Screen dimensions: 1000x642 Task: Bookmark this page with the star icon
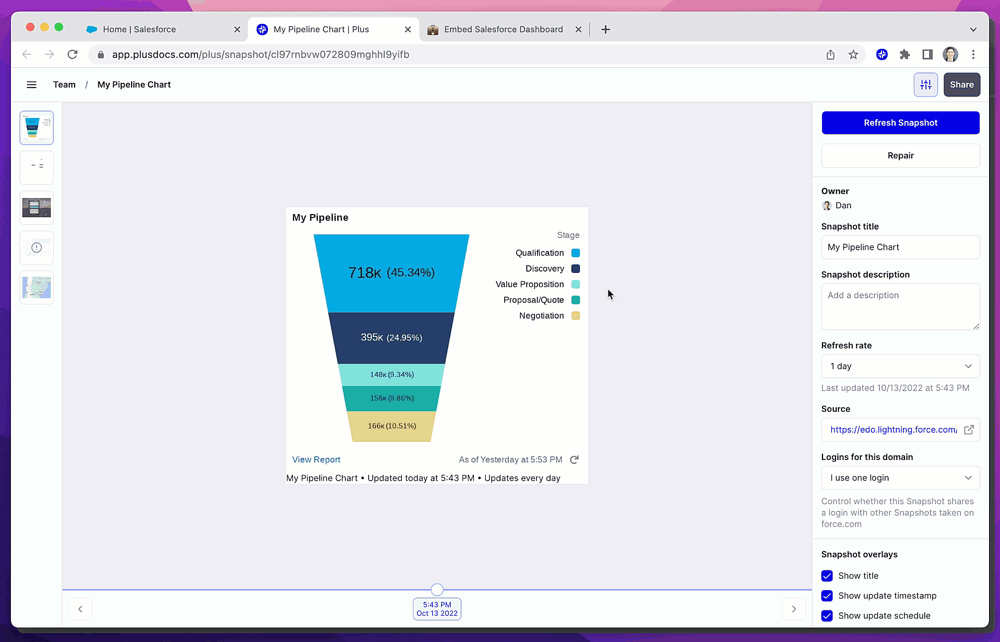[853, 55]
